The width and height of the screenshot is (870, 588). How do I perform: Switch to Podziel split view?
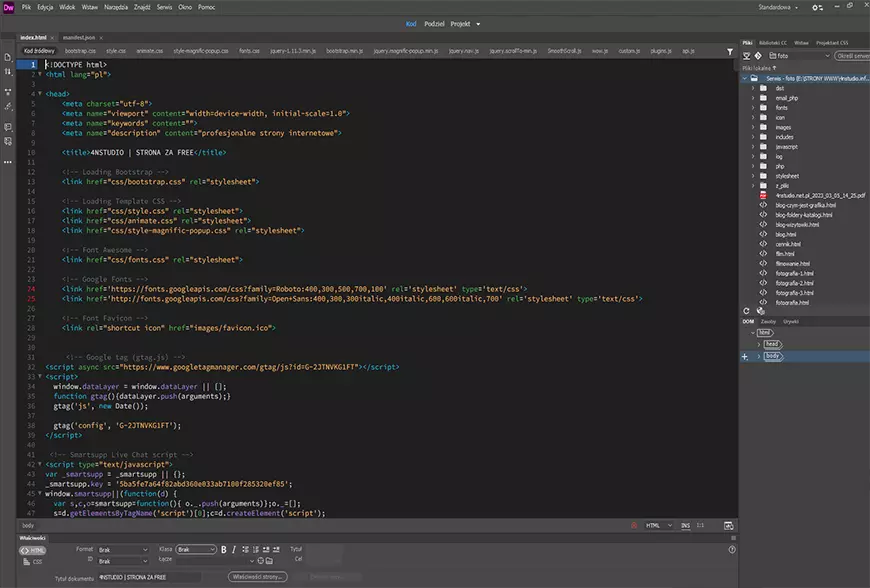434,24
